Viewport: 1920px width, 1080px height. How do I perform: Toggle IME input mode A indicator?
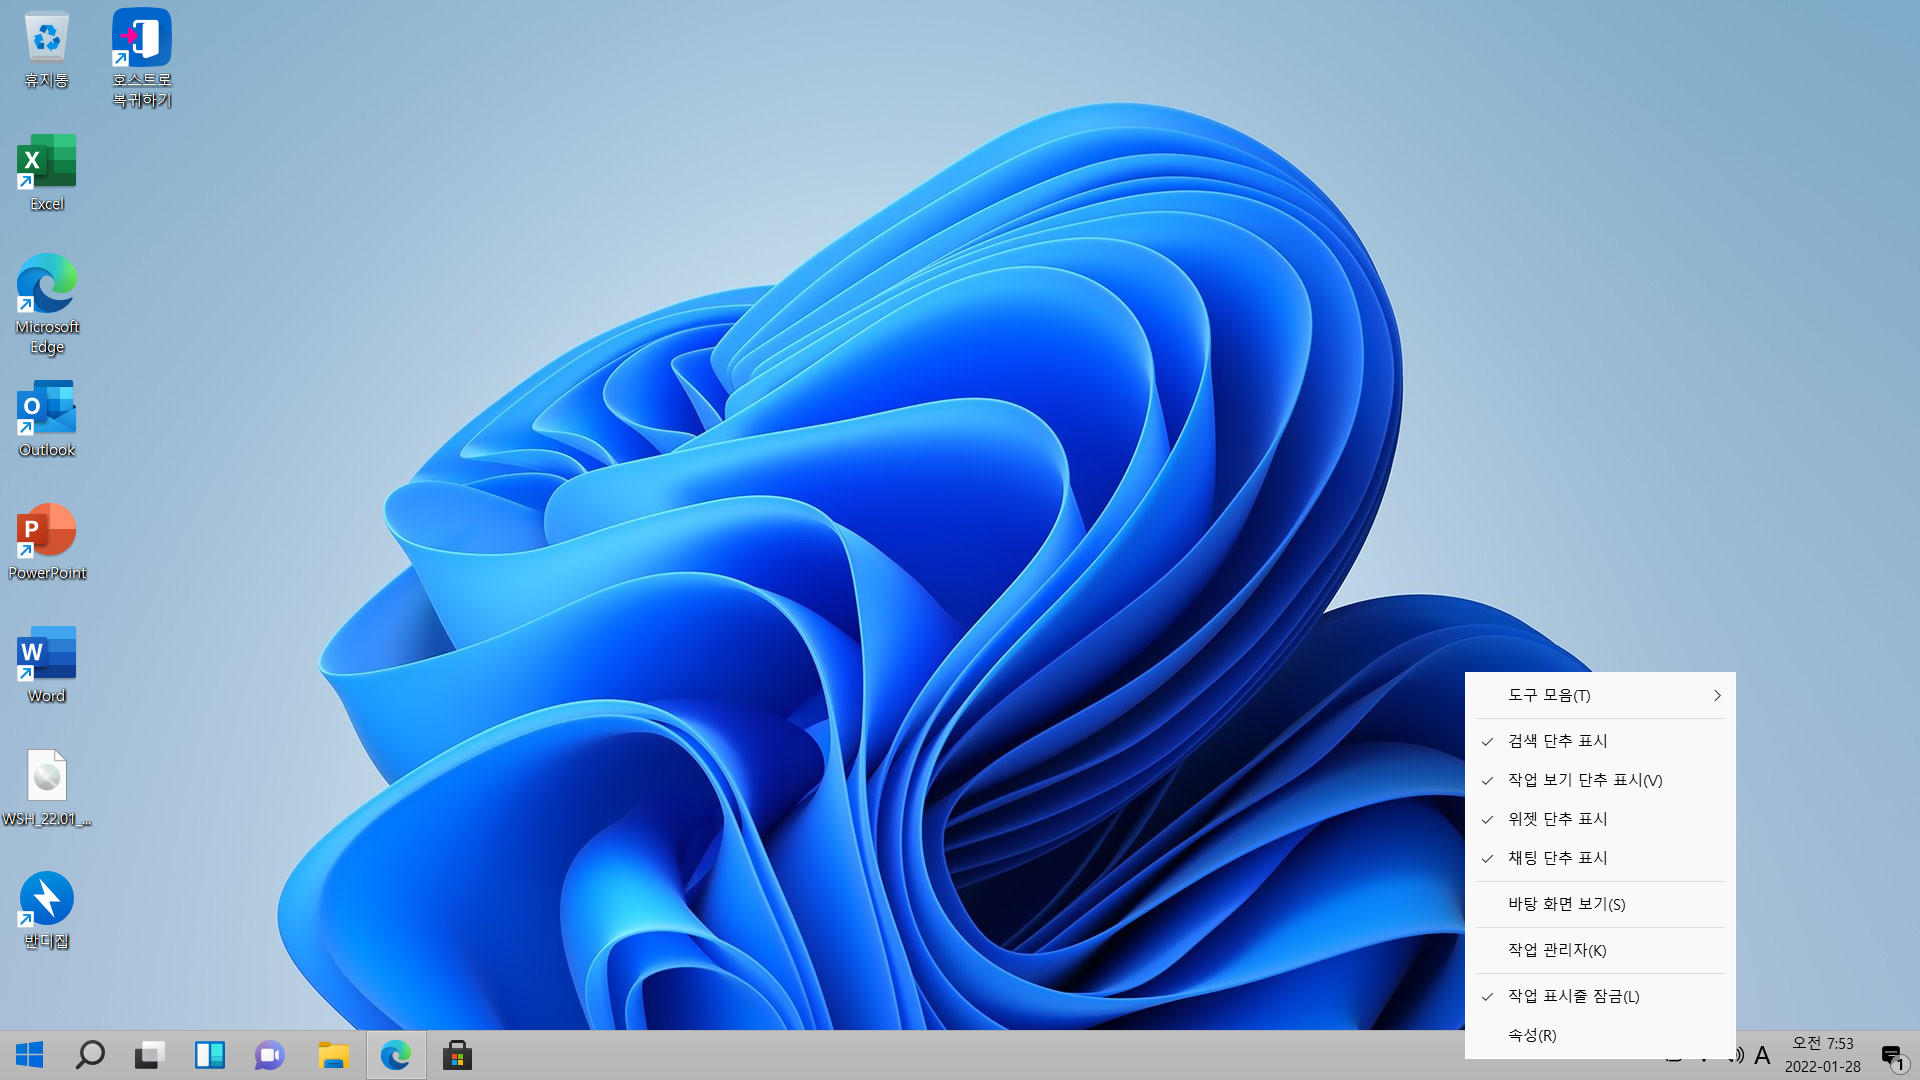pos(1762,1055)
